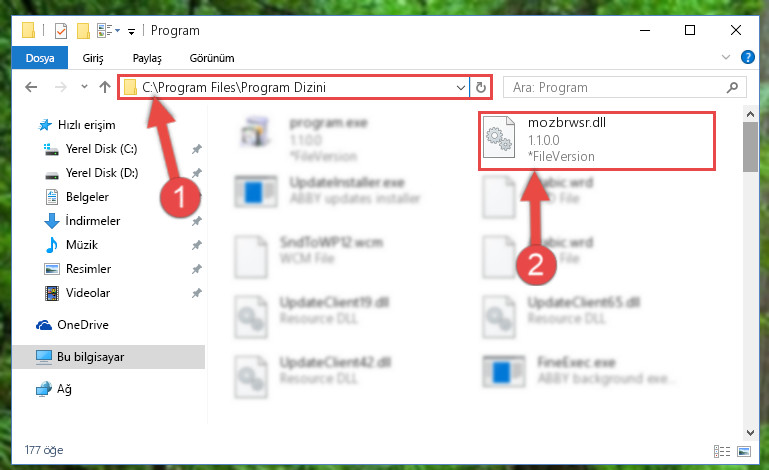
Task: Switch to the Görünüm tab
Action: coord(212,58)
